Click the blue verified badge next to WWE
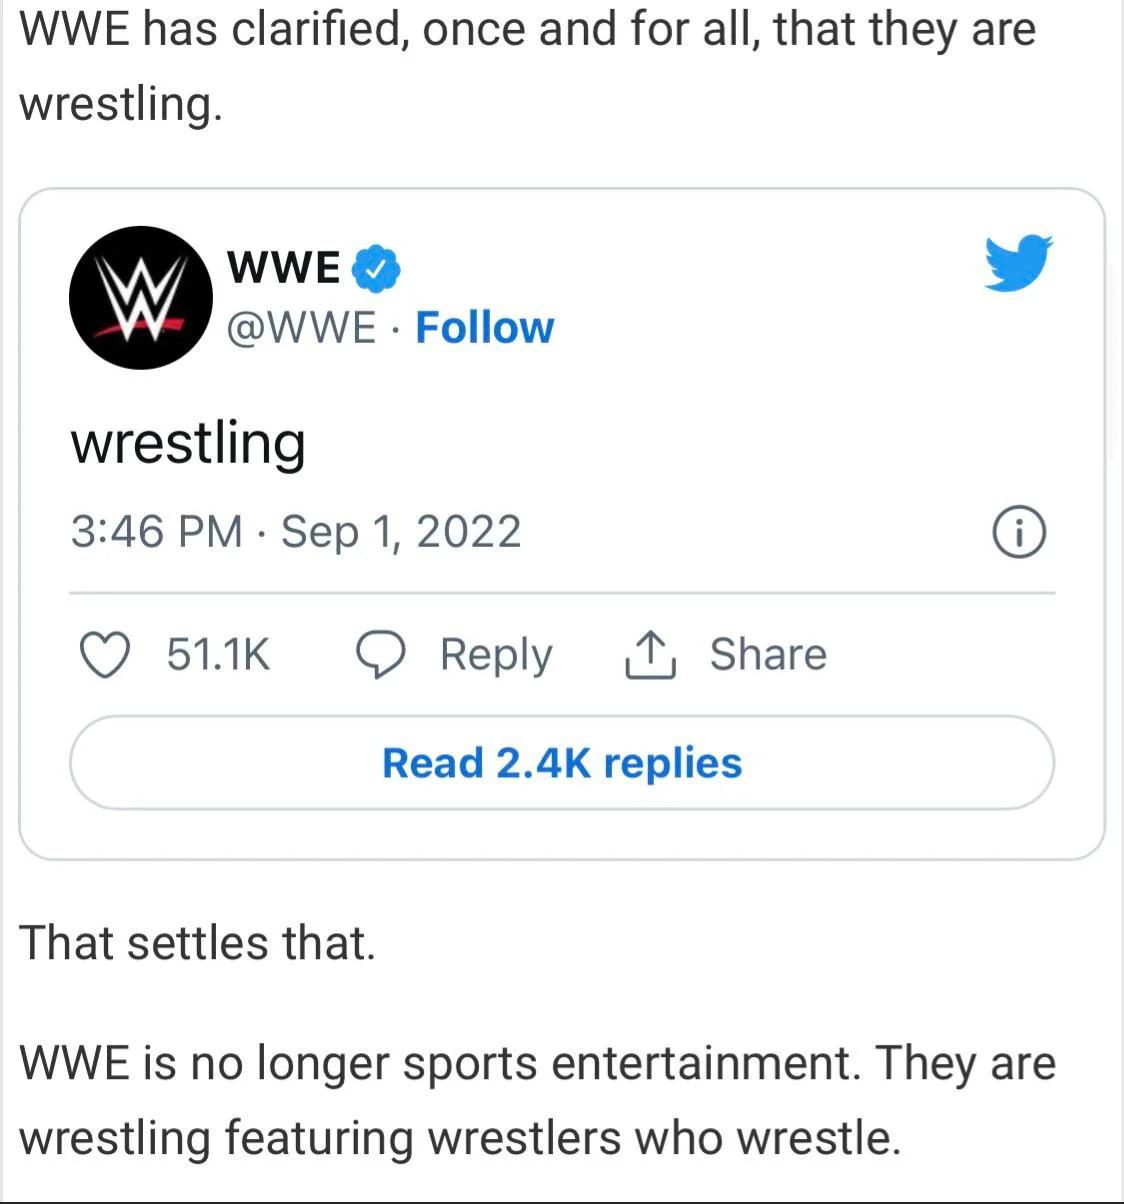The width and height of the screenshot is (1124, 1204). point(376,266)
